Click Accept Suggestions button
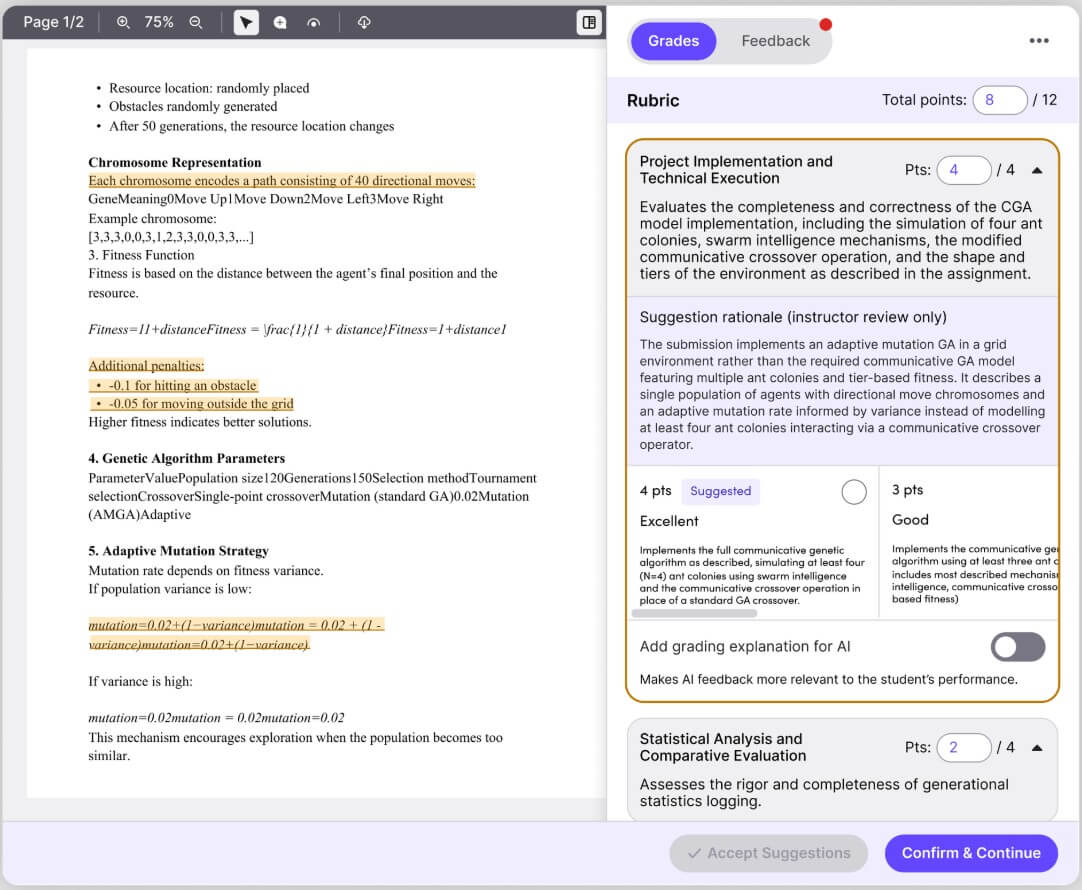 coord(768,853)
